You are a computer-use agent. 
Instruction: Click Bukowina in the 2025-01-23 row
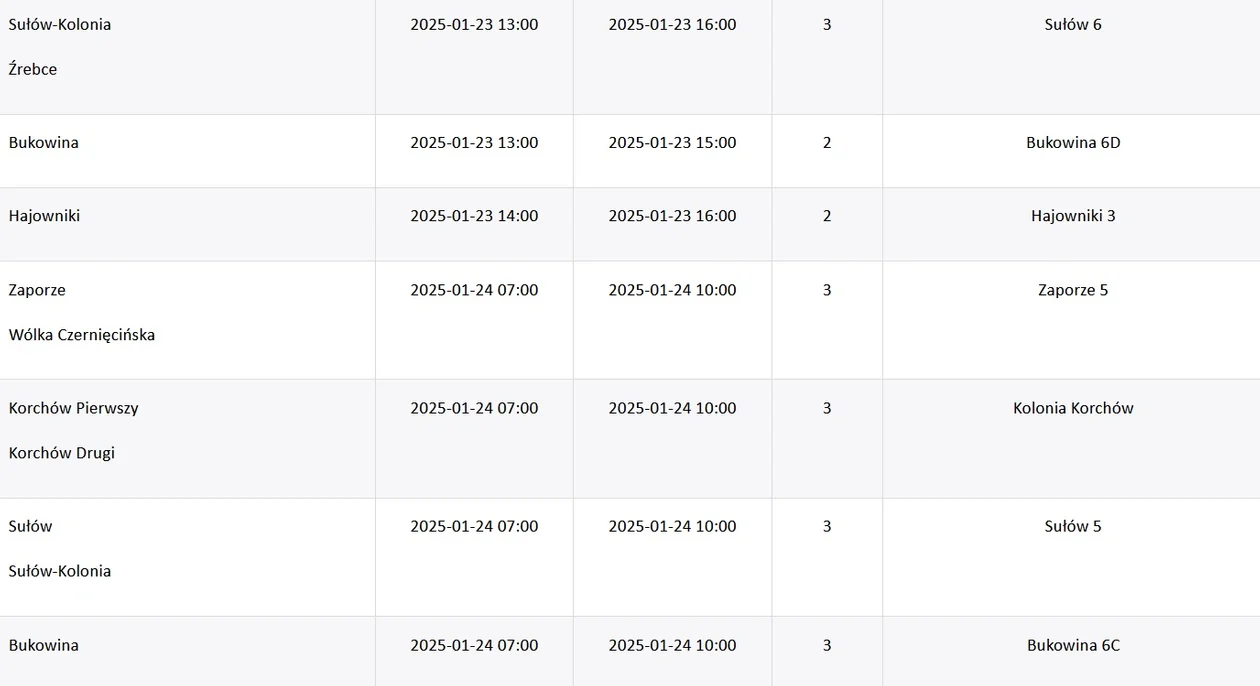44,142
